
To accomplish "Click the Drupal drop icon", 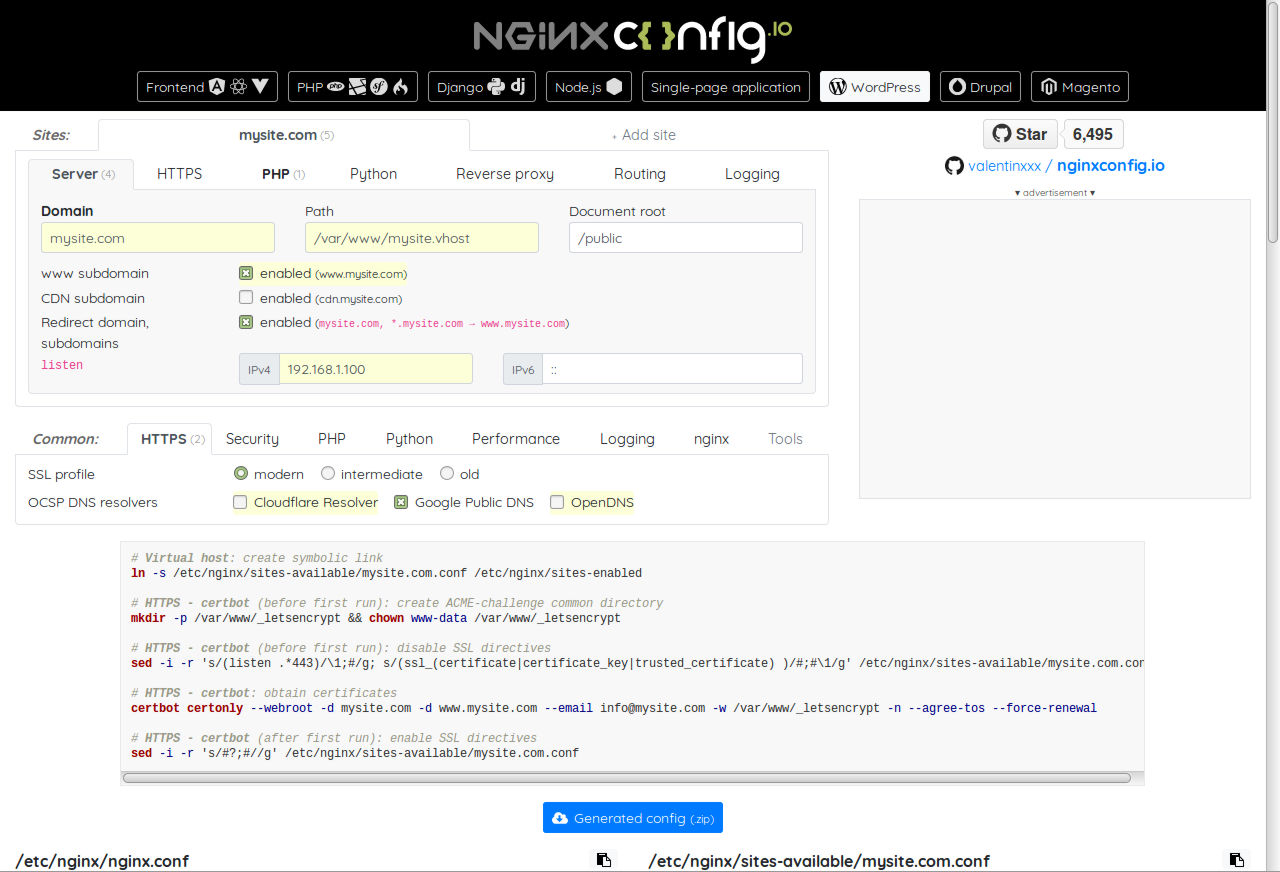I will pos(957,87).
